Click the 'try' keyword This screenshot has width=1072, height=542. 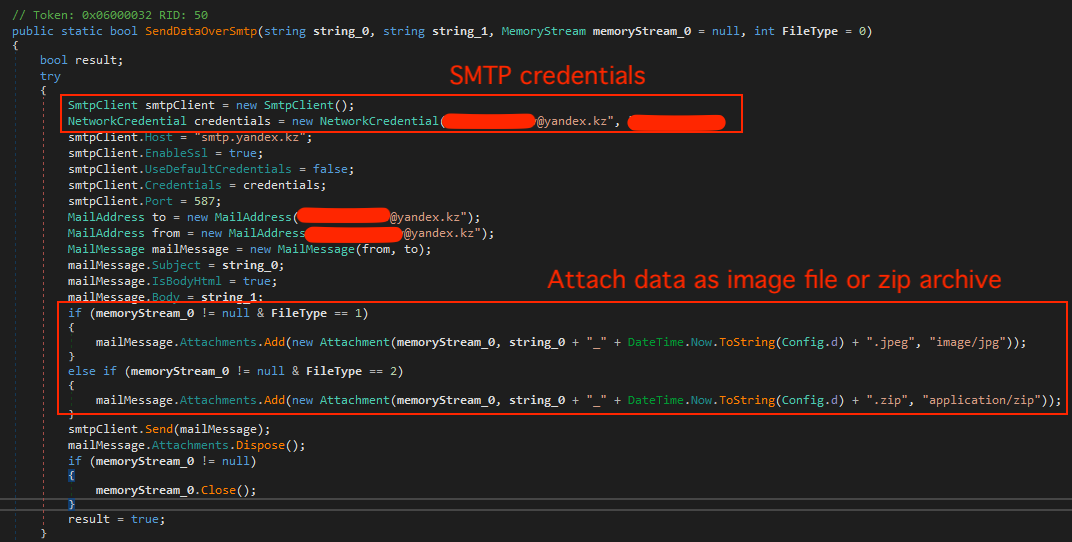click(x=50, y=76)
